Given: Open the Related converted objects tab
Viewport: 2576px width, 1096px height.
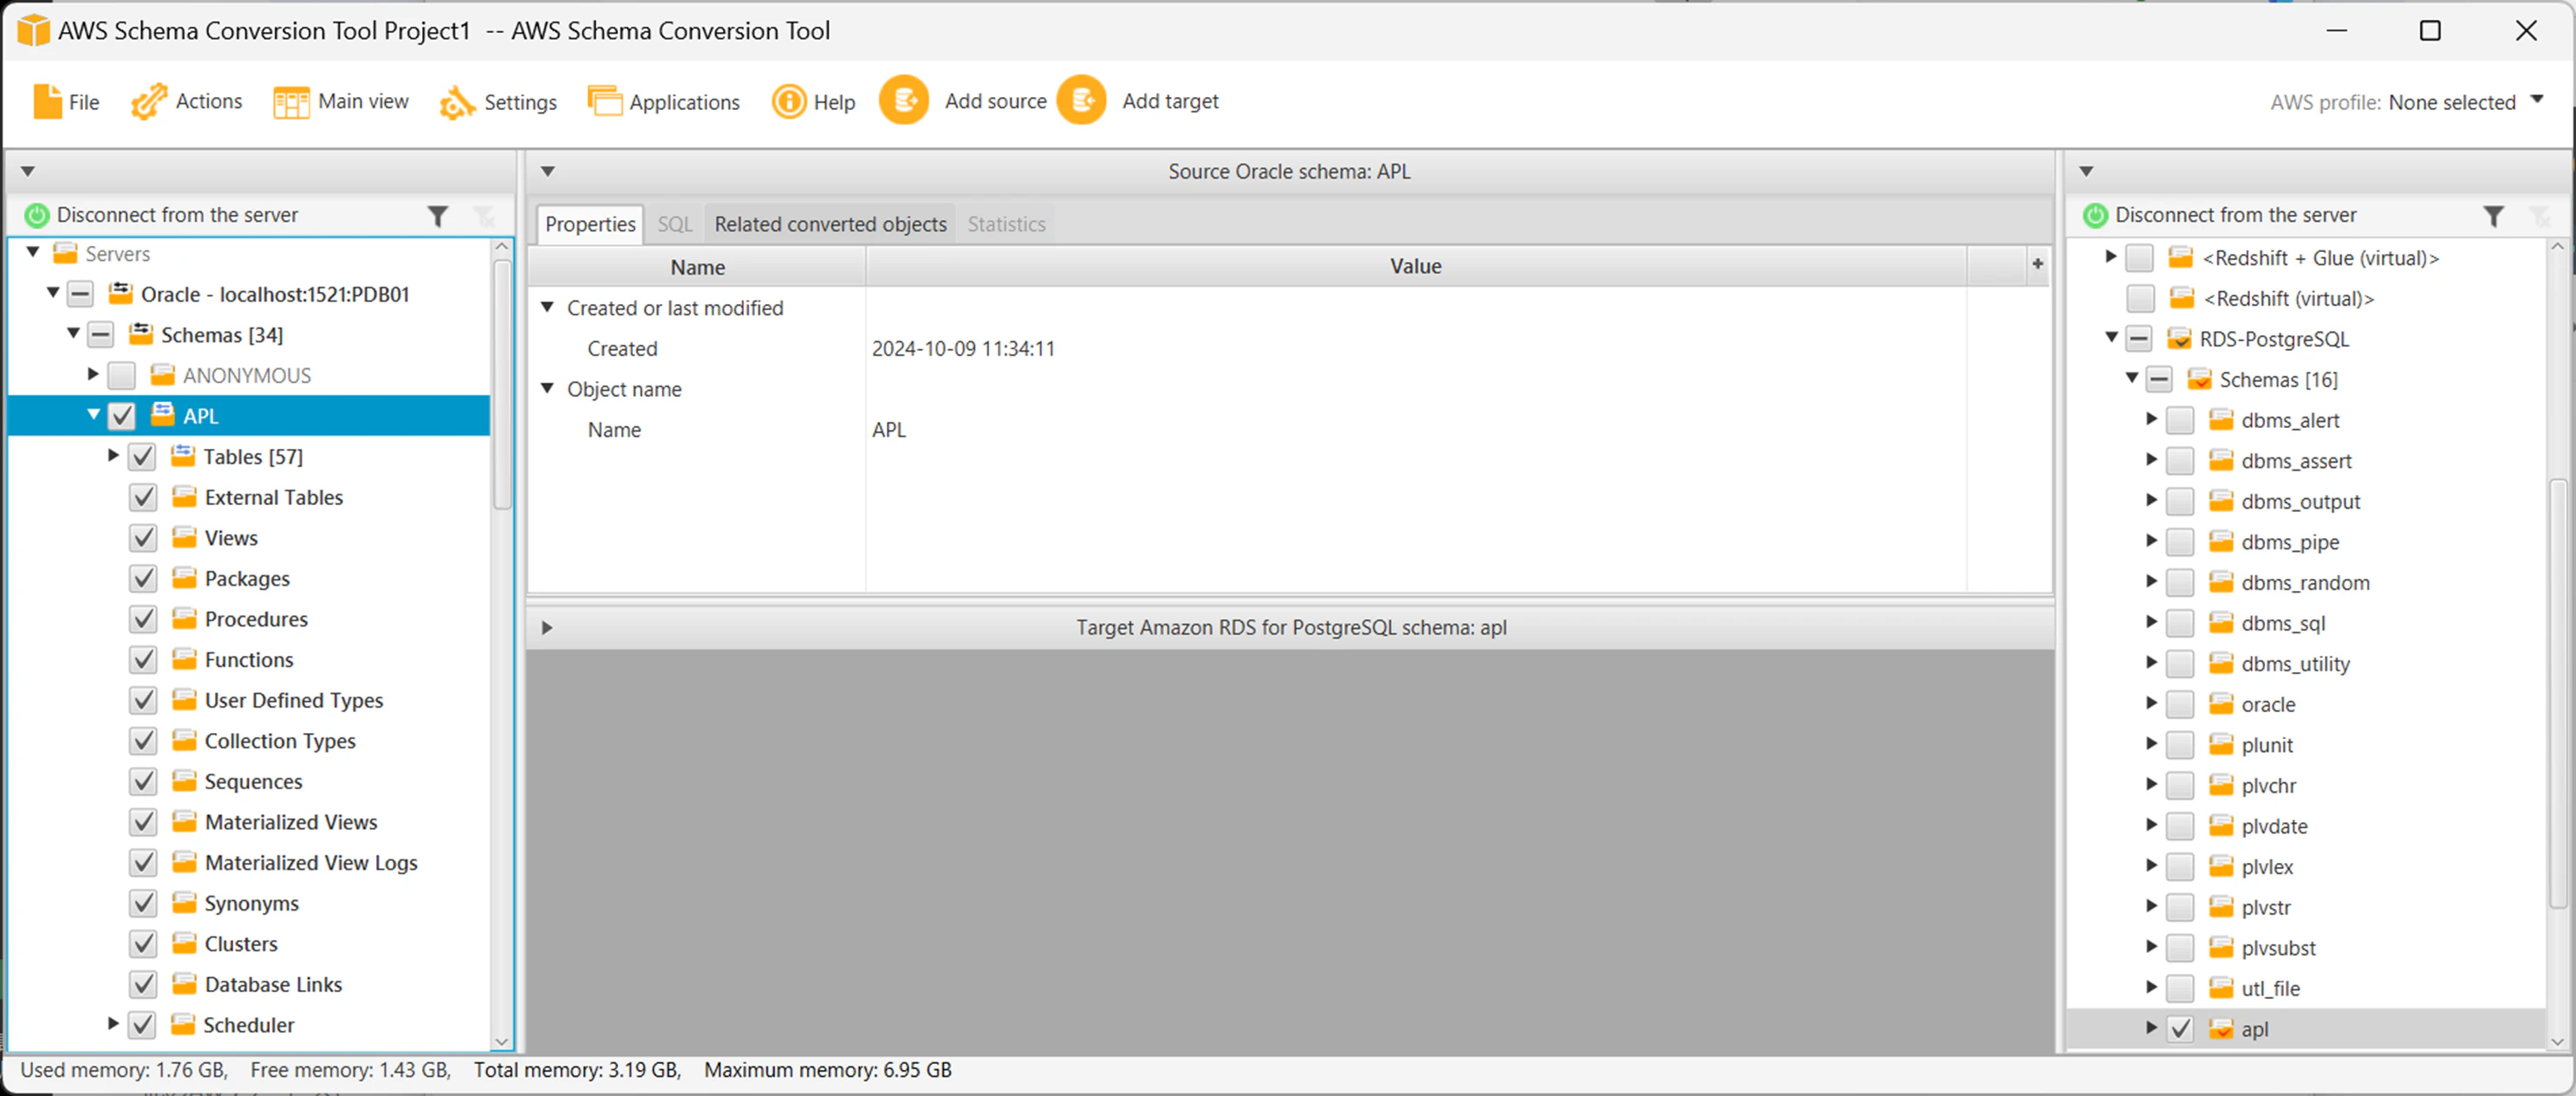Looking at the screenshot, I should pos(830,224).
